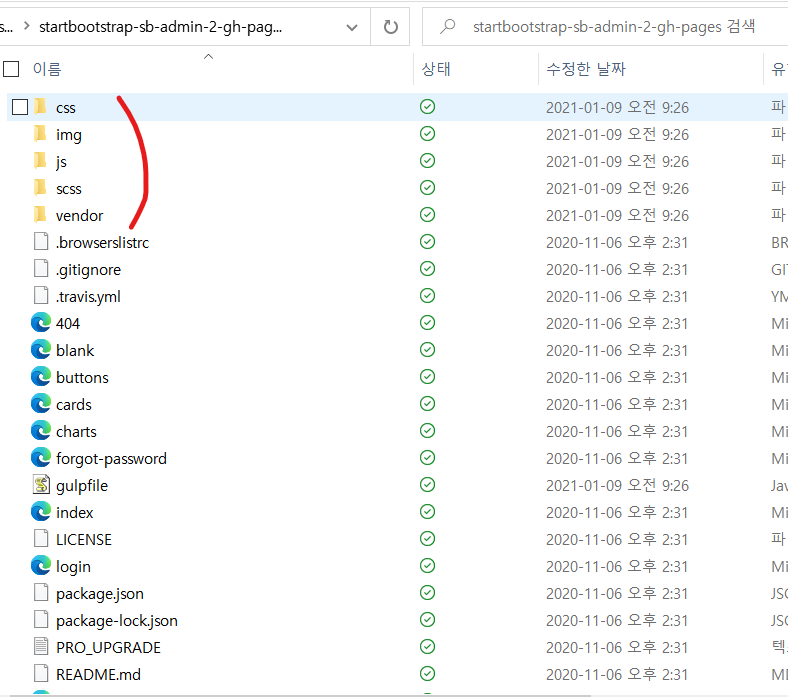The height and width of the screenshot is (697, 788).
Task: Click the LICENSE file icon
Action: (x=41, y=539)
